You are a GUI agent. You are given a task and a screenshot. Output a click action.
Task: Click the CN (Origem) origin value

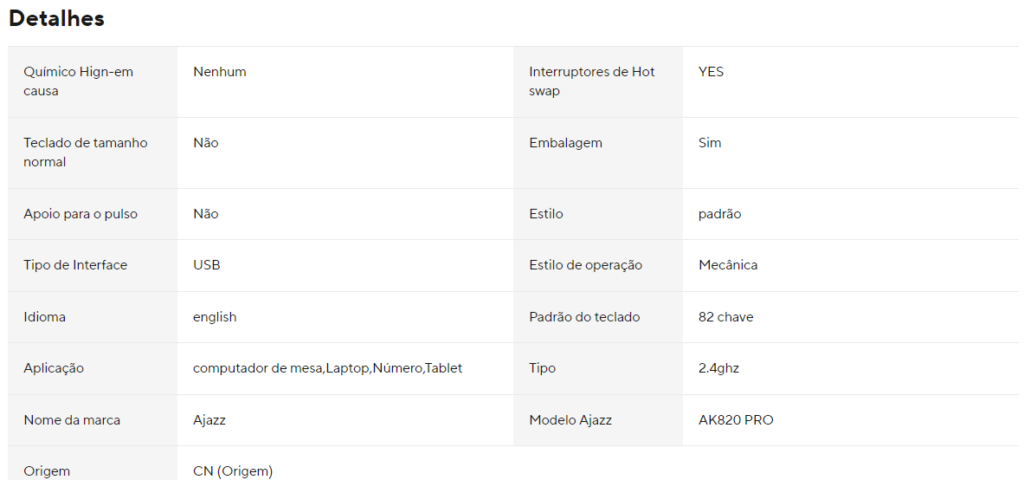coord(232,471)
